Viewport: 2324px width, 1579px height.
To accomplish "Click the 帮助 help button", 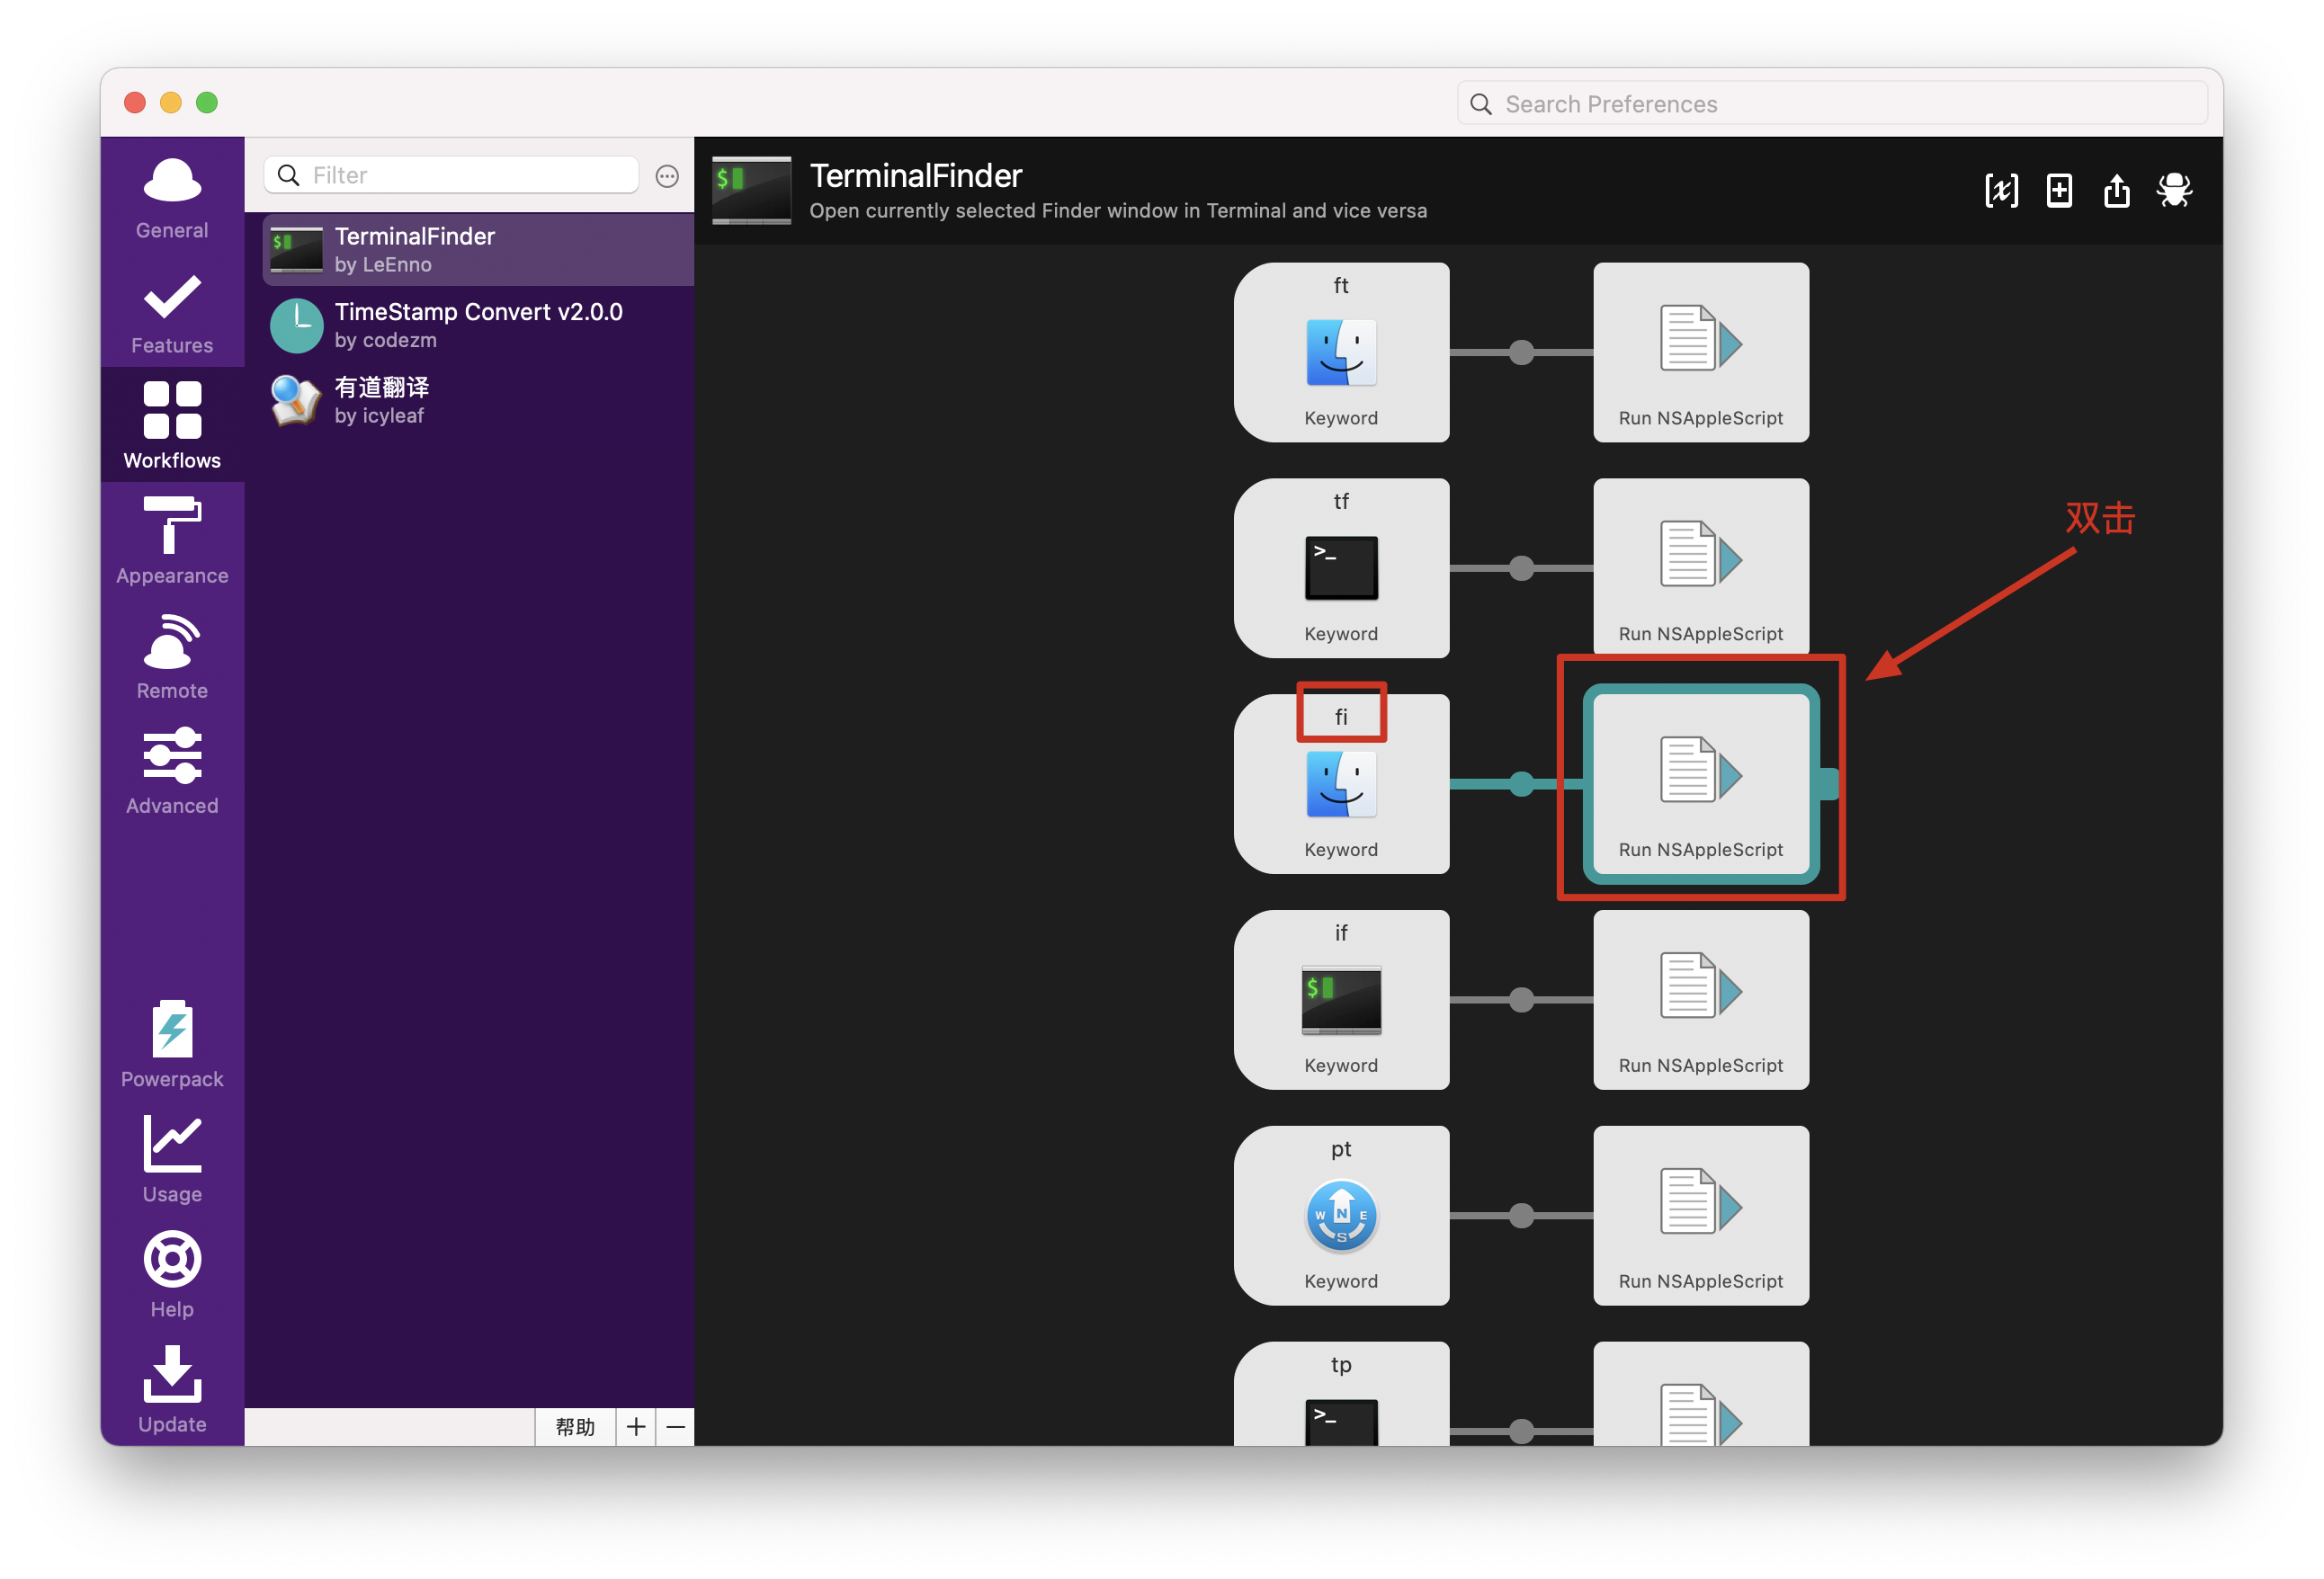I will [x=575, y=1426].
